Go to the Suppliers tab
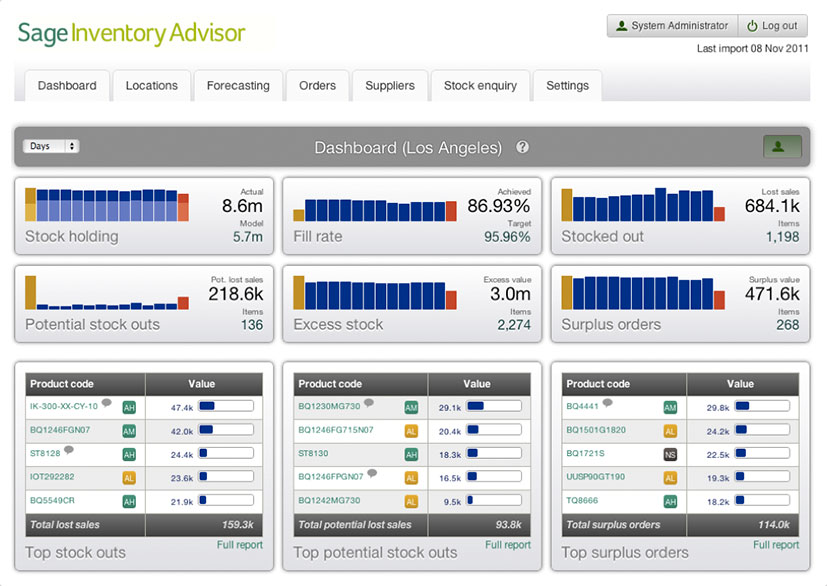This screenshot has width=827, height=586. (x=390, y=86)
